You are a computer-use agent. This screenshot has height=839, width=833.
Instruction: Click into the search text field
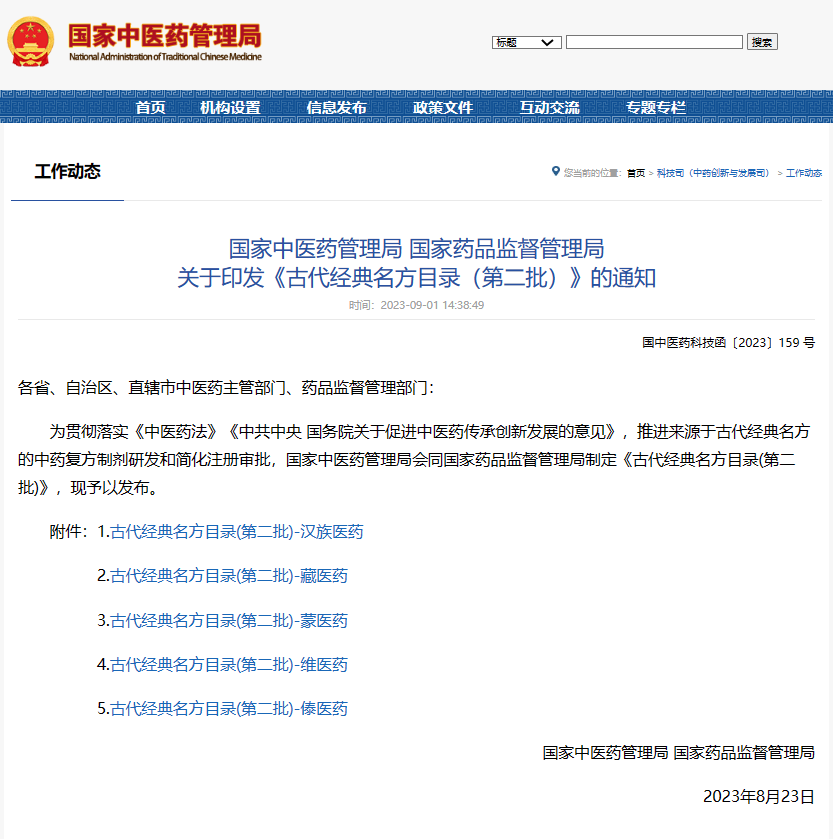pyautogui.click(x=654, y=42)
